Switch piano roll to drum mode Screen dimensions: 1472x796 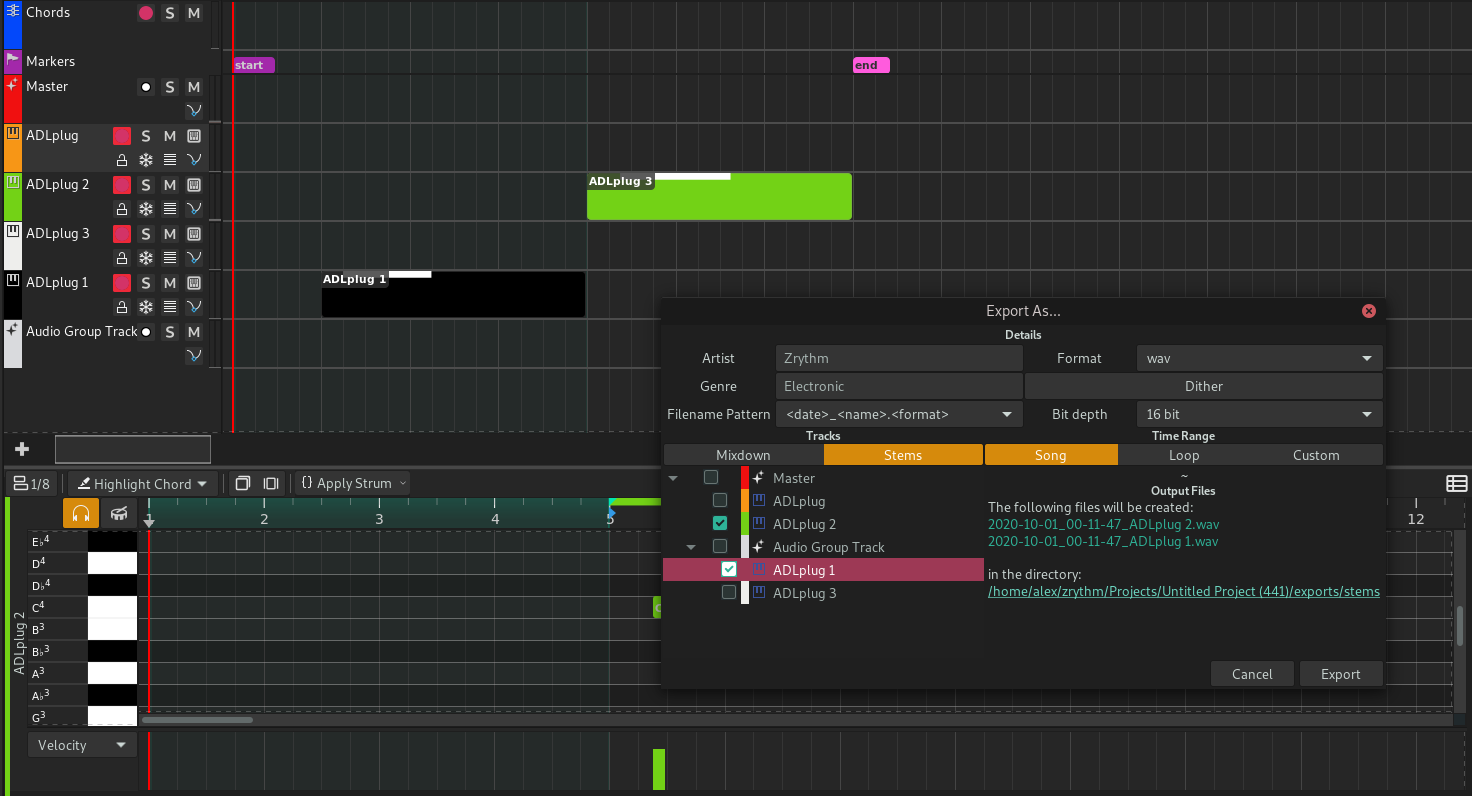119,513
